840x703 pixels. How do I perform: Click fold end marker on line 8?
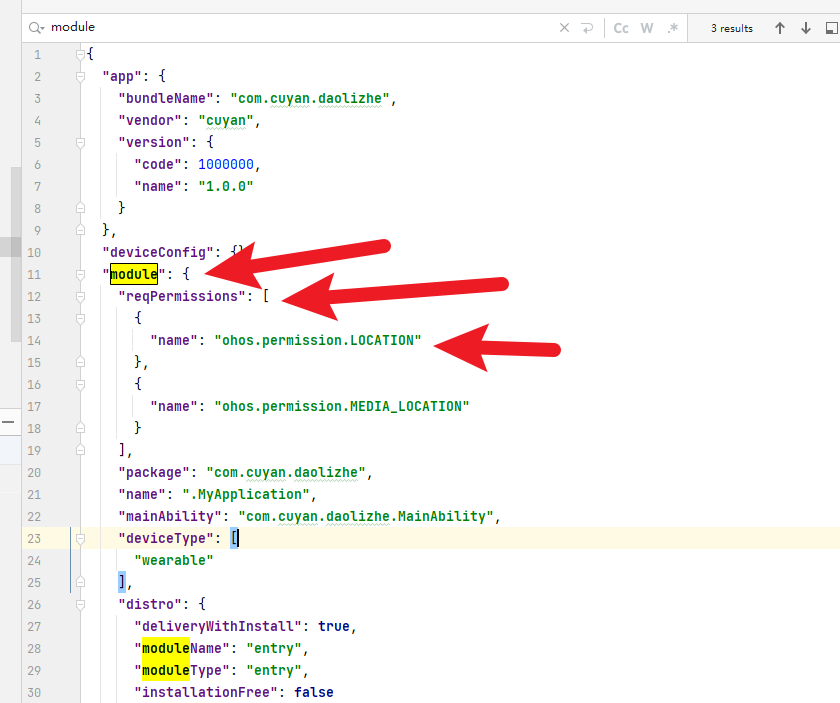[x=80, y=208]
